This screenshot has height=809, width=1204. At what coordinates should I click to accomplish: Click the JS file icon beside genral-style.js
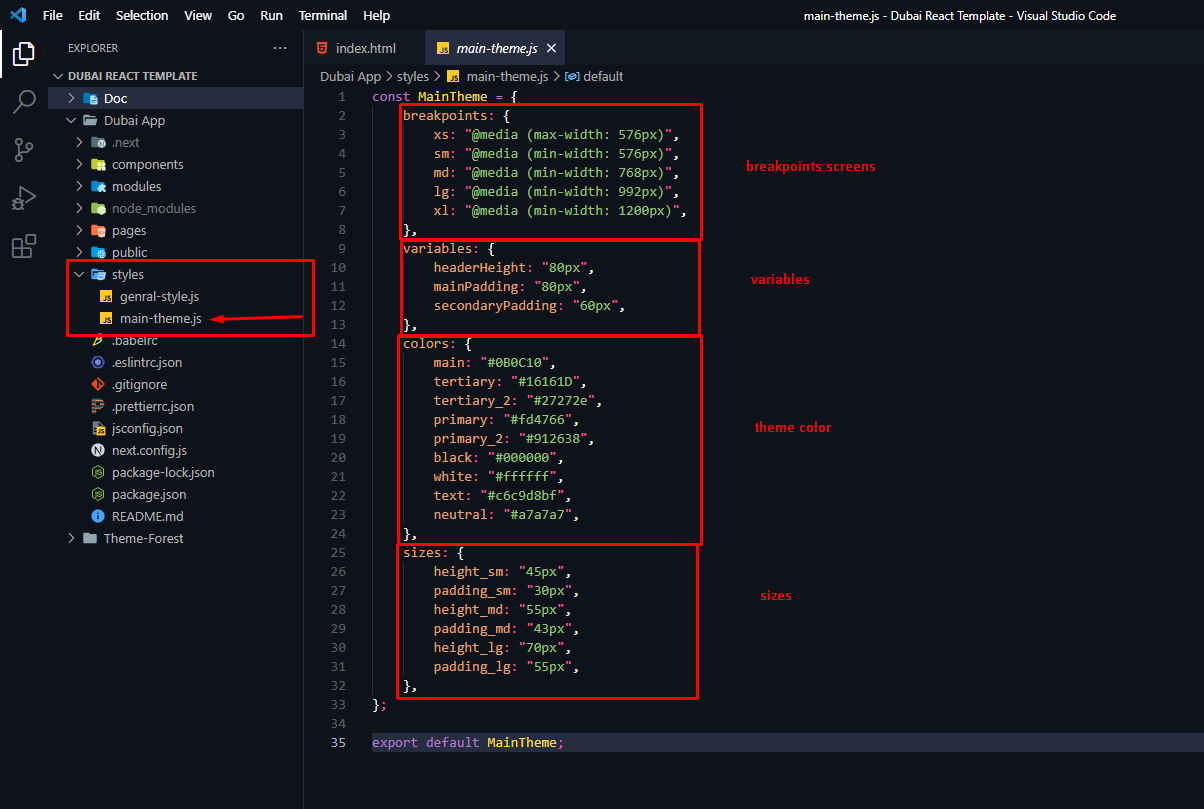click(x=106, y=297)
